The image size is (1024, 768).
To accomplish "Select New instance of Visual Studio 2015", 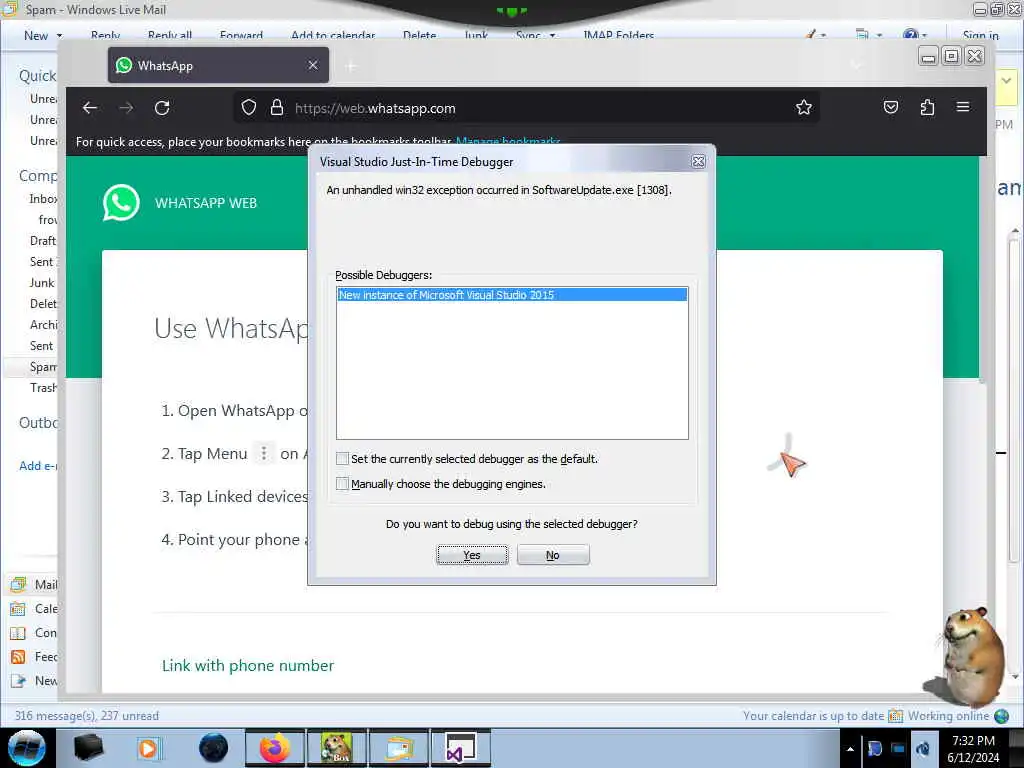I will coord(512,295).
